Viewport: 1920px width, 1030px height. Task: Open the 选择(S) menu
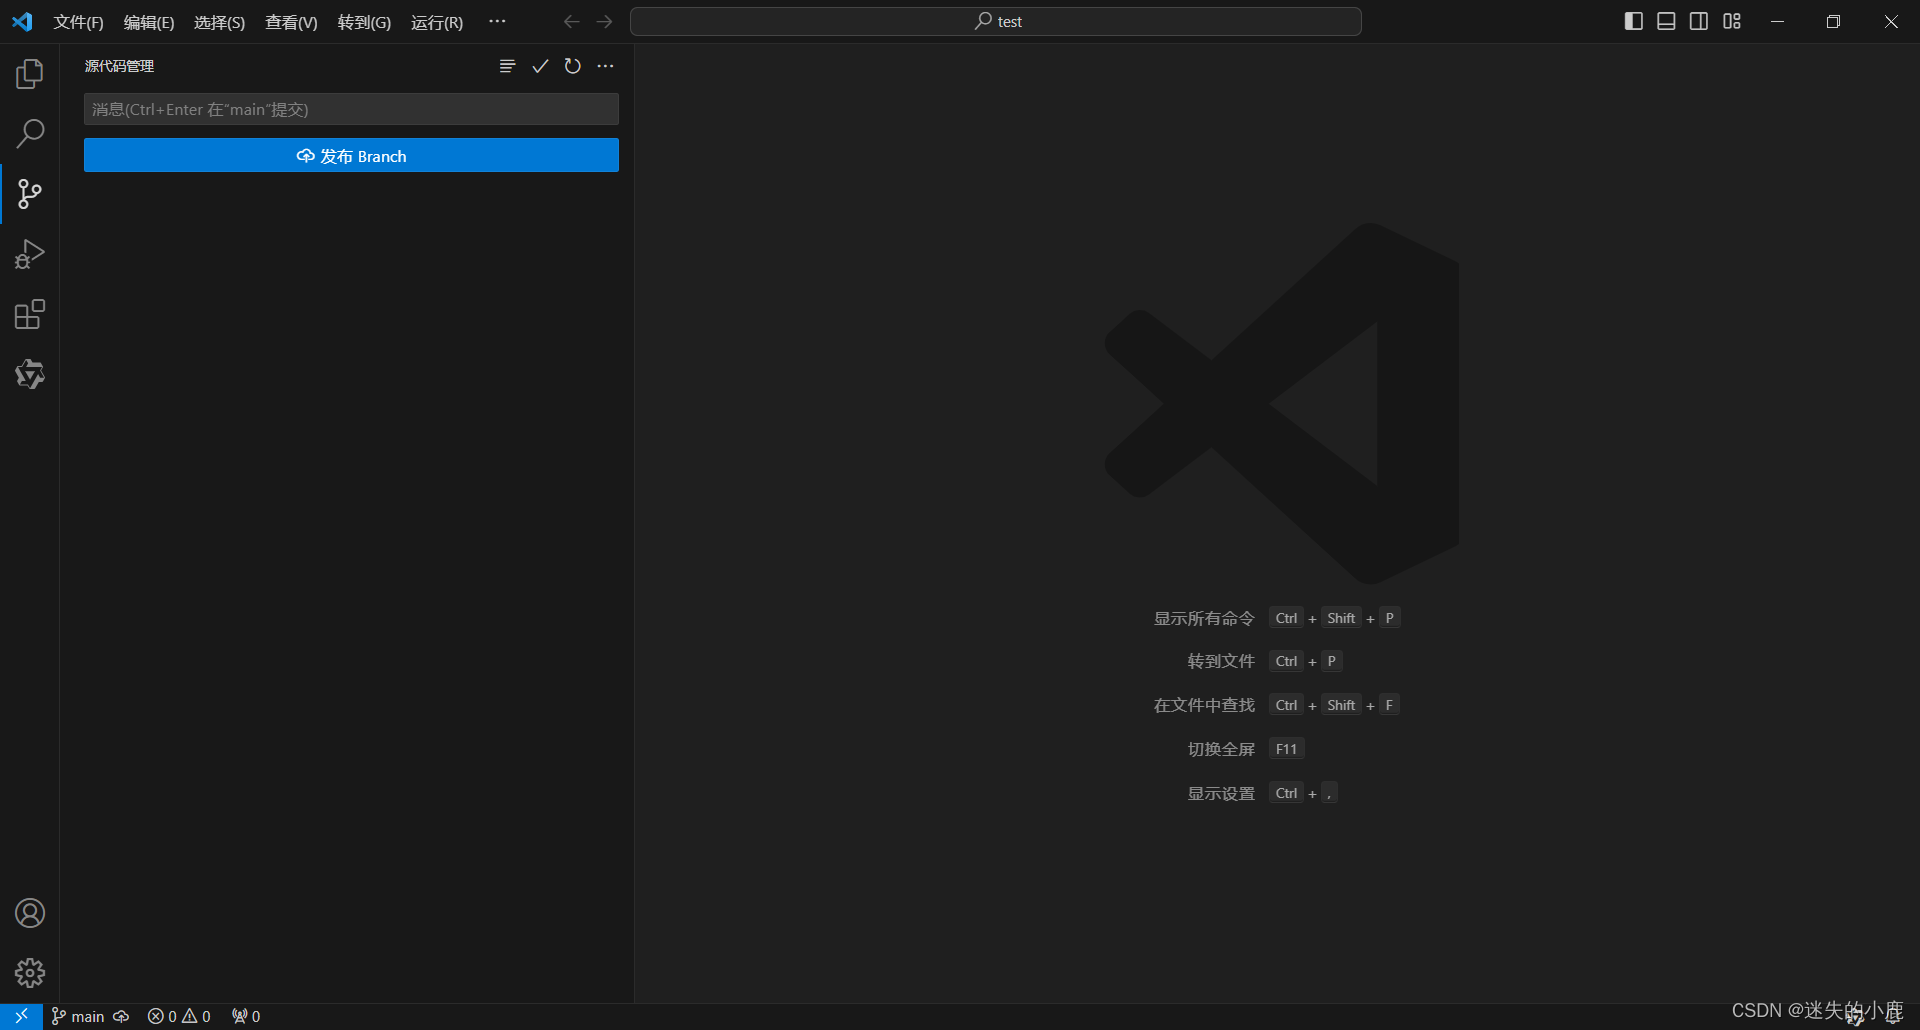click(219, 22)
